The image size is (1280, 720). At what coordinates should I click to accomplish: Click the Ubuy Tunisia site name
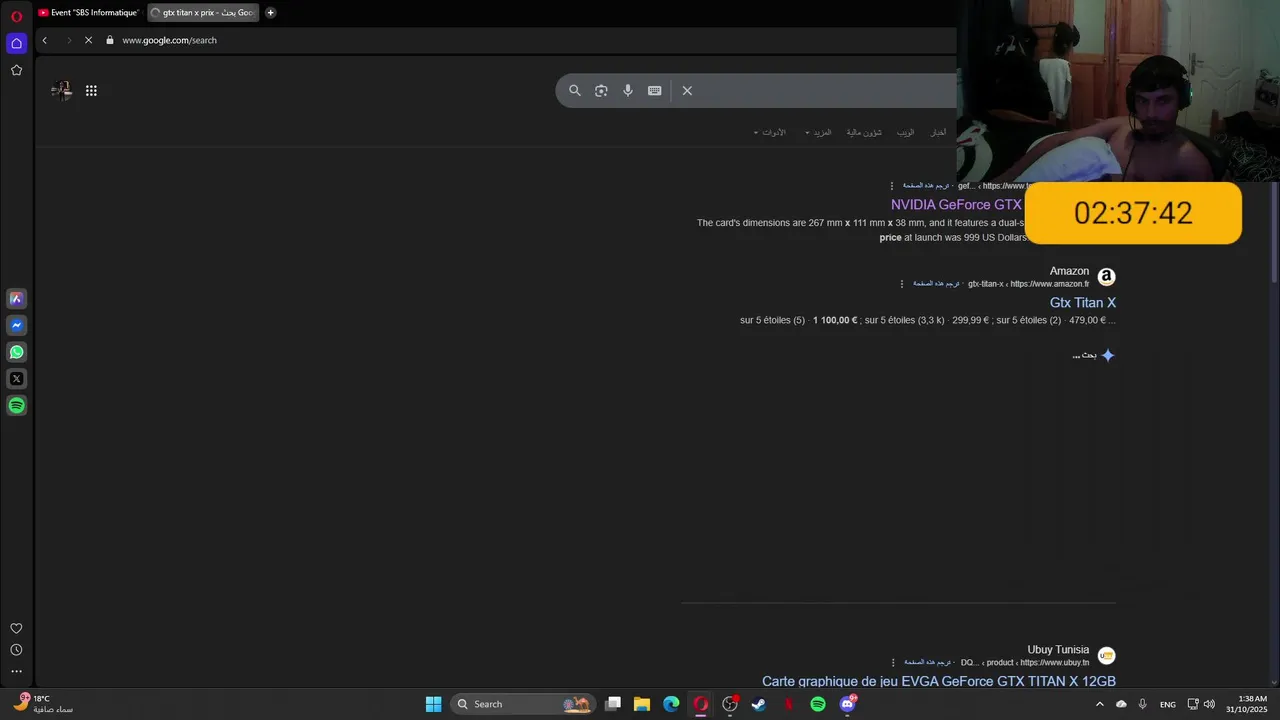point(1058,650)
